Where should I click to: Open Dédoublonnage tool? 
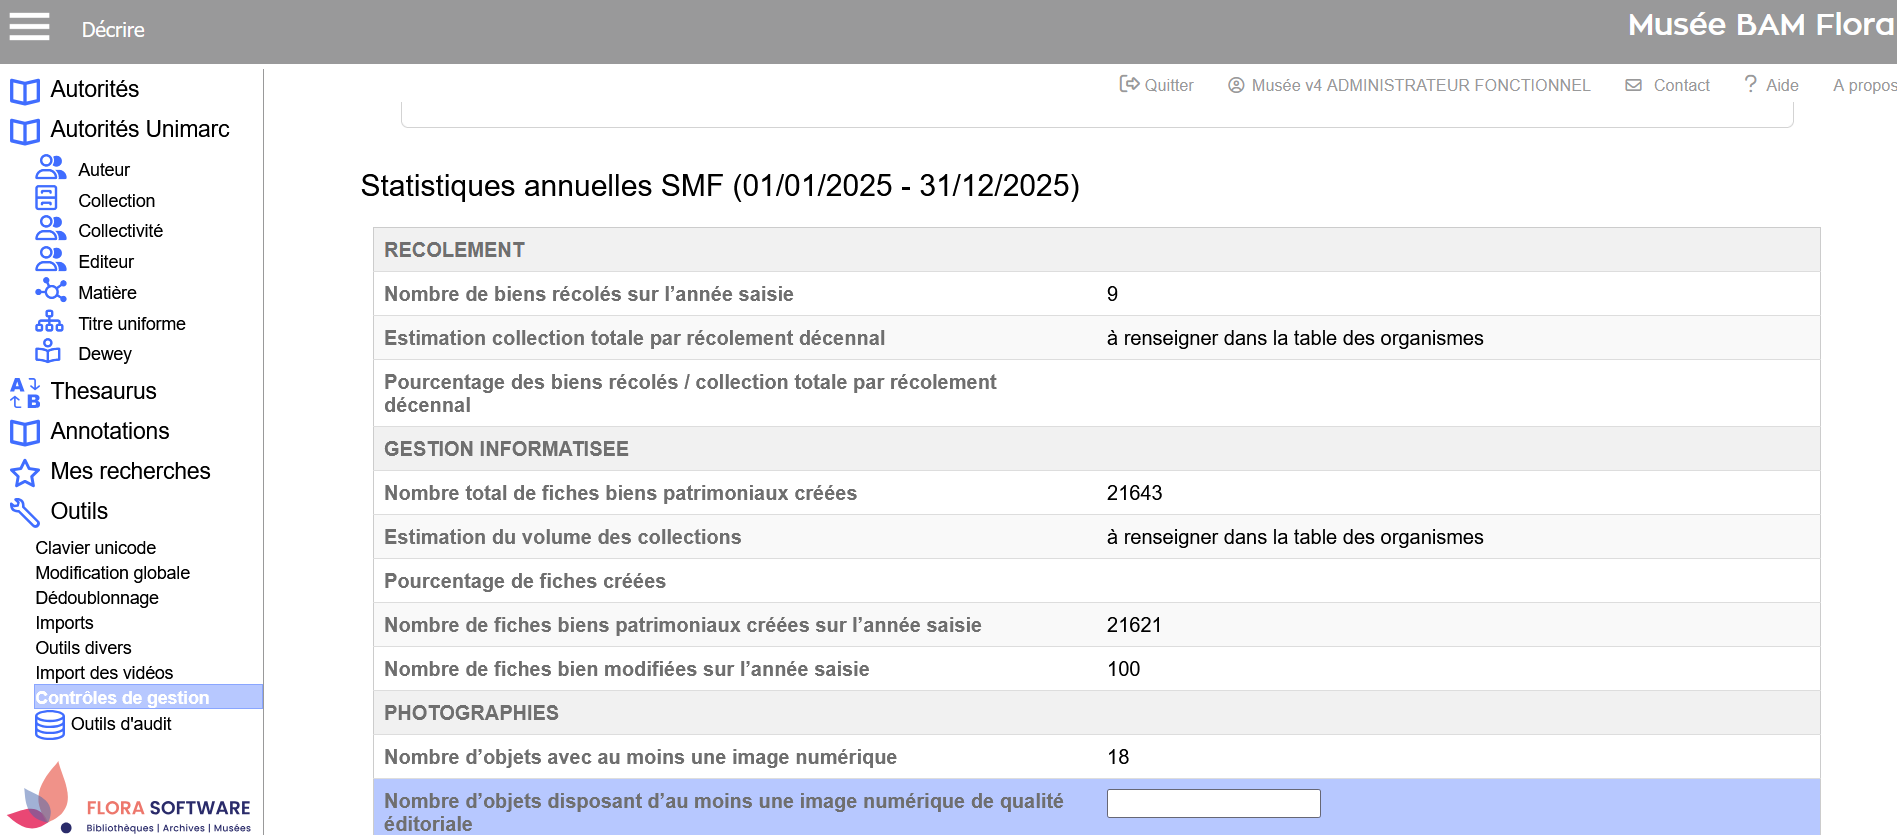click(x=97, y=598)
